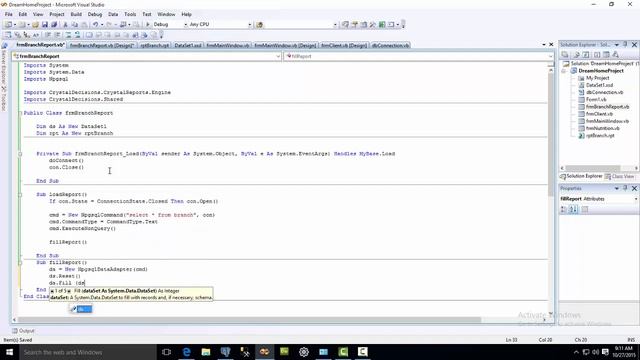Click the Save toolbar icon
The height and width of the screenshot is (360, 640).
click(45, 24)
